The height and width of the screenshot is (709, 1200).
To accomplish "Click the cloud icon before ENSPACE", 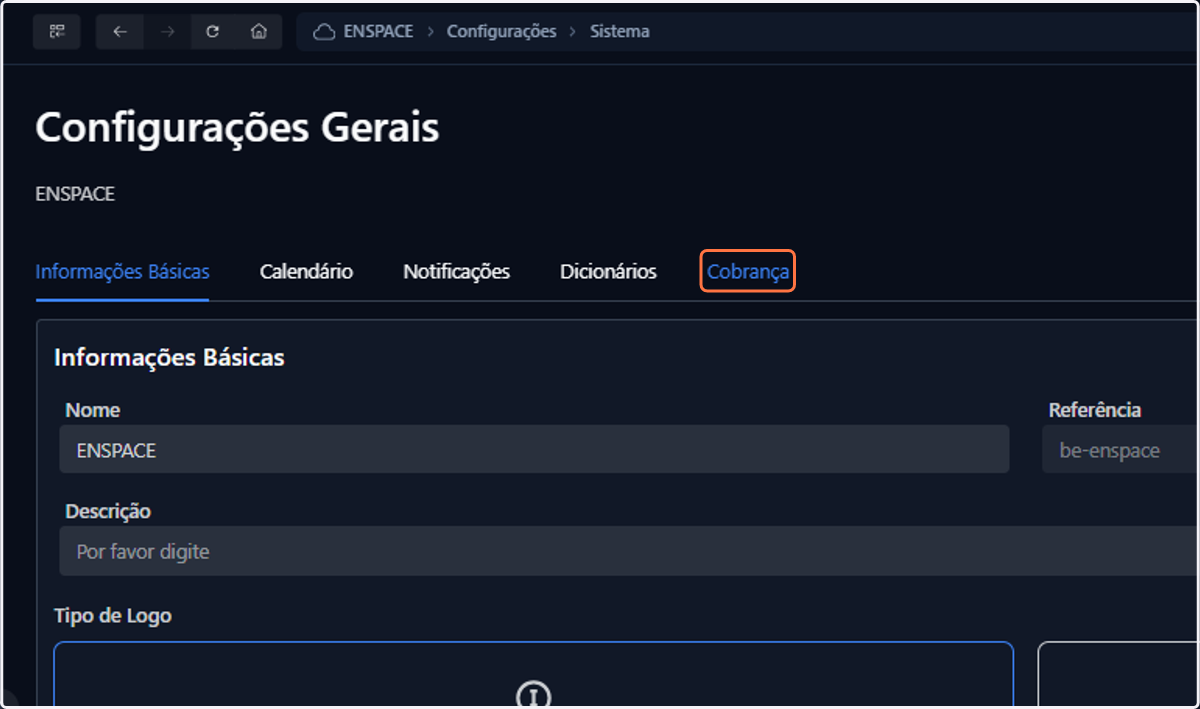I will pos(323,32).
